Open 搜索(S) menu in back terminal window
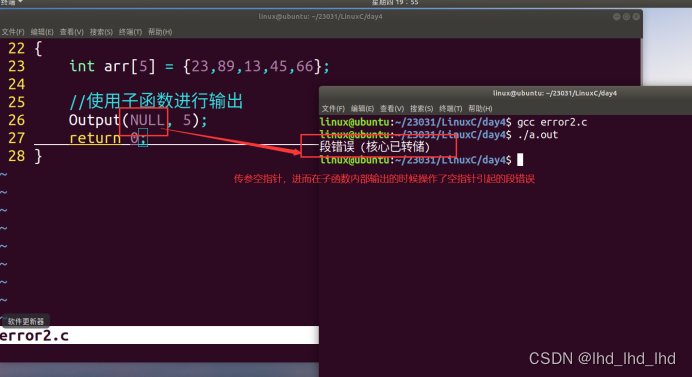692x377 pixels. click(101, 32)
